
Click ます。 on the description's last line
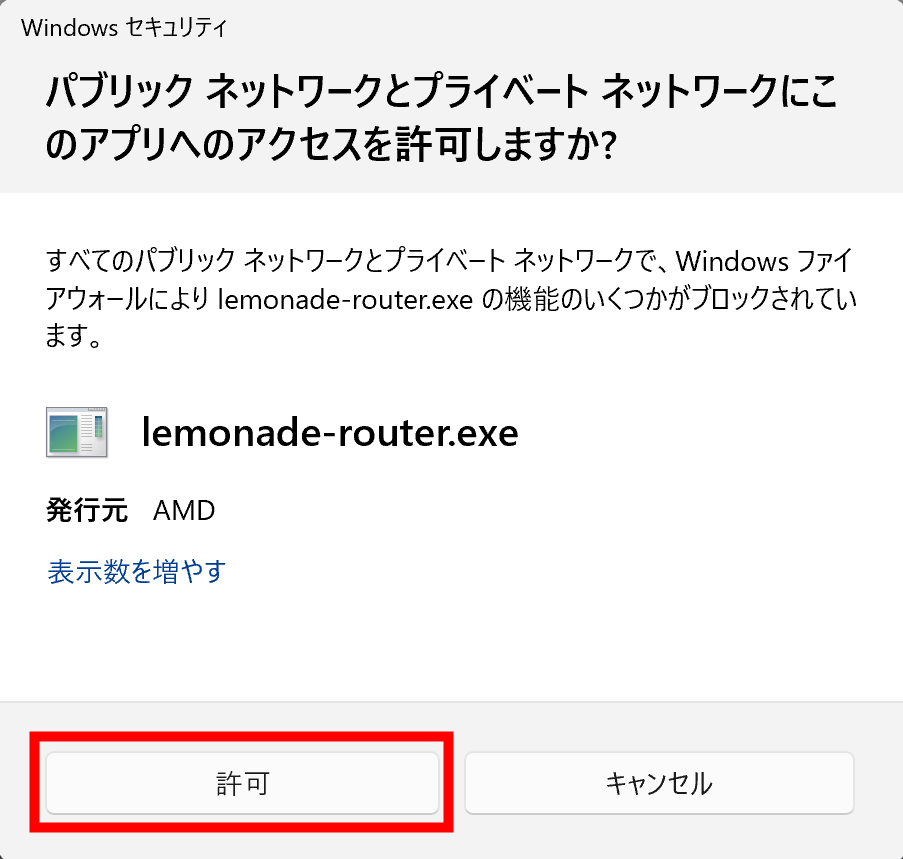click(75, 338)
